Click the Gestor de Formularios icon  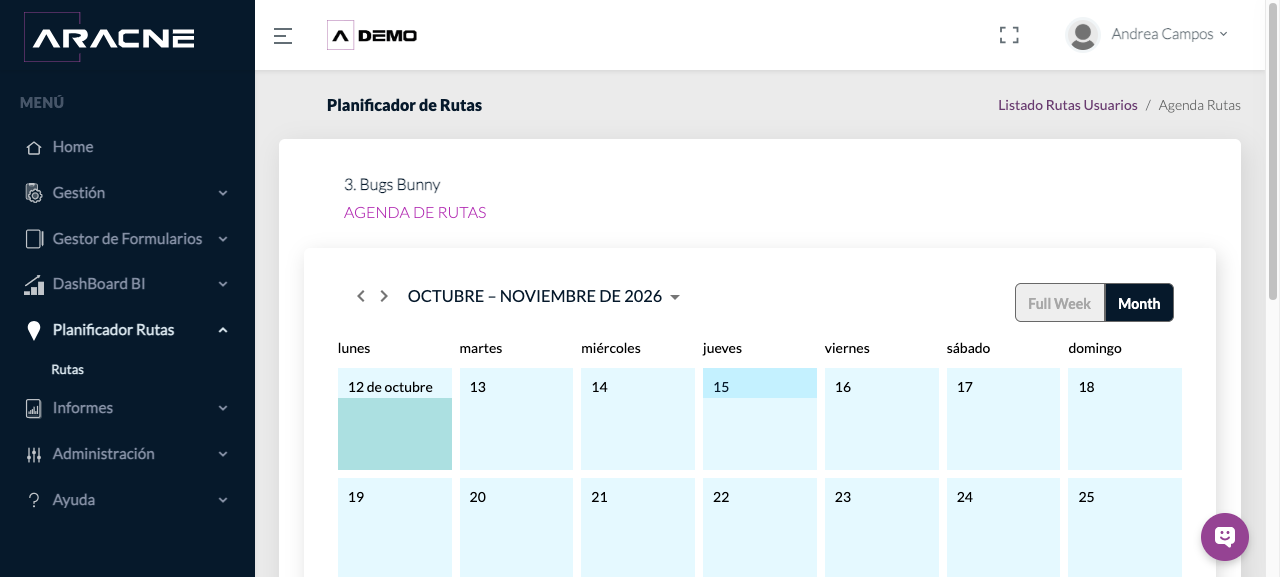click(x=34, y=239)
